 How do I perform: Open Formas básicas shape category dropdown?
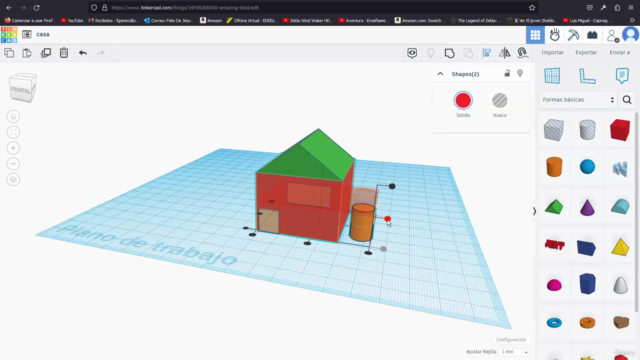(578, 100)
